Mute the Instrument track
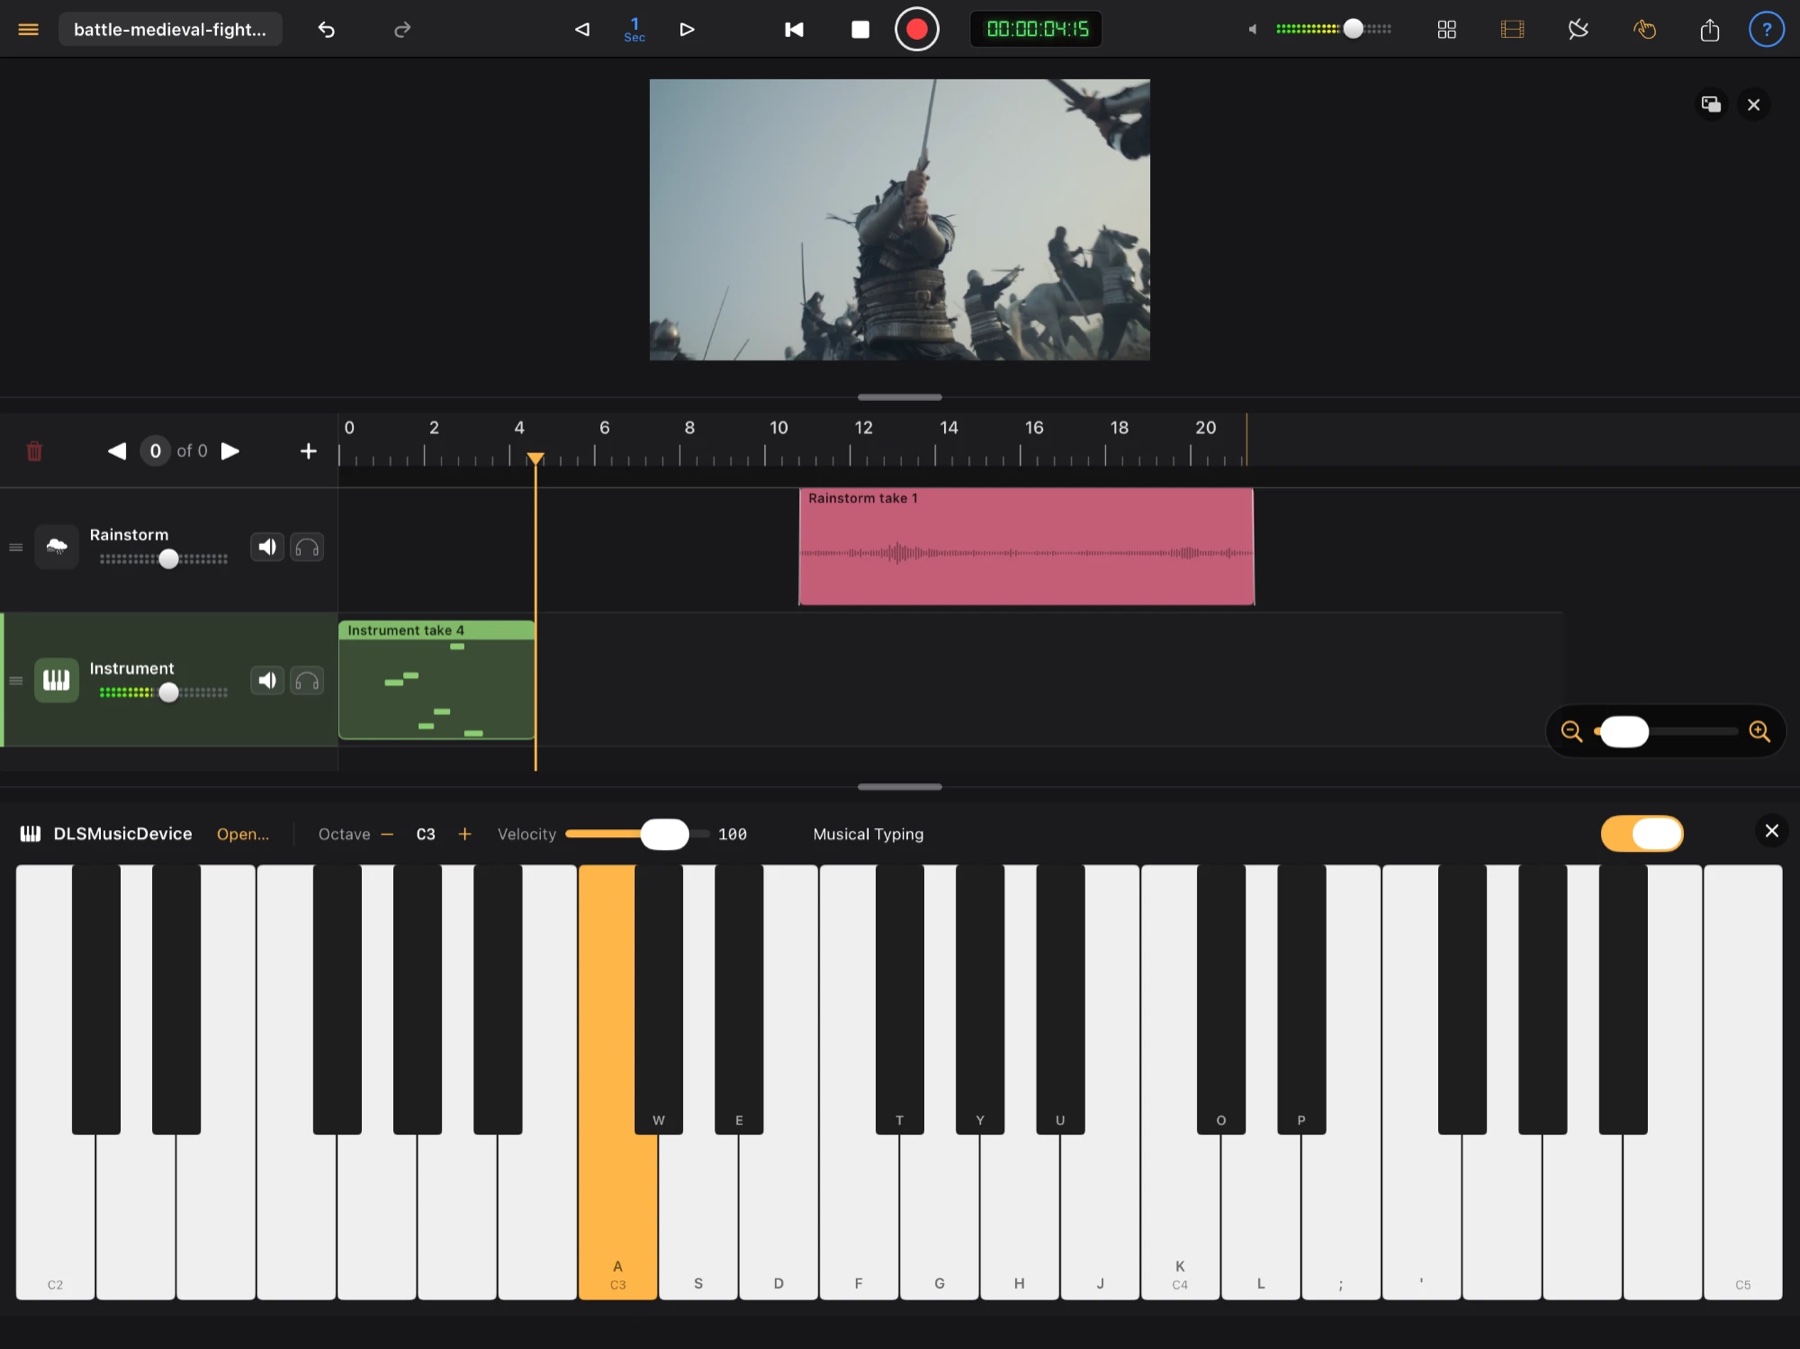1800x1349 pixels. (267, 680)
